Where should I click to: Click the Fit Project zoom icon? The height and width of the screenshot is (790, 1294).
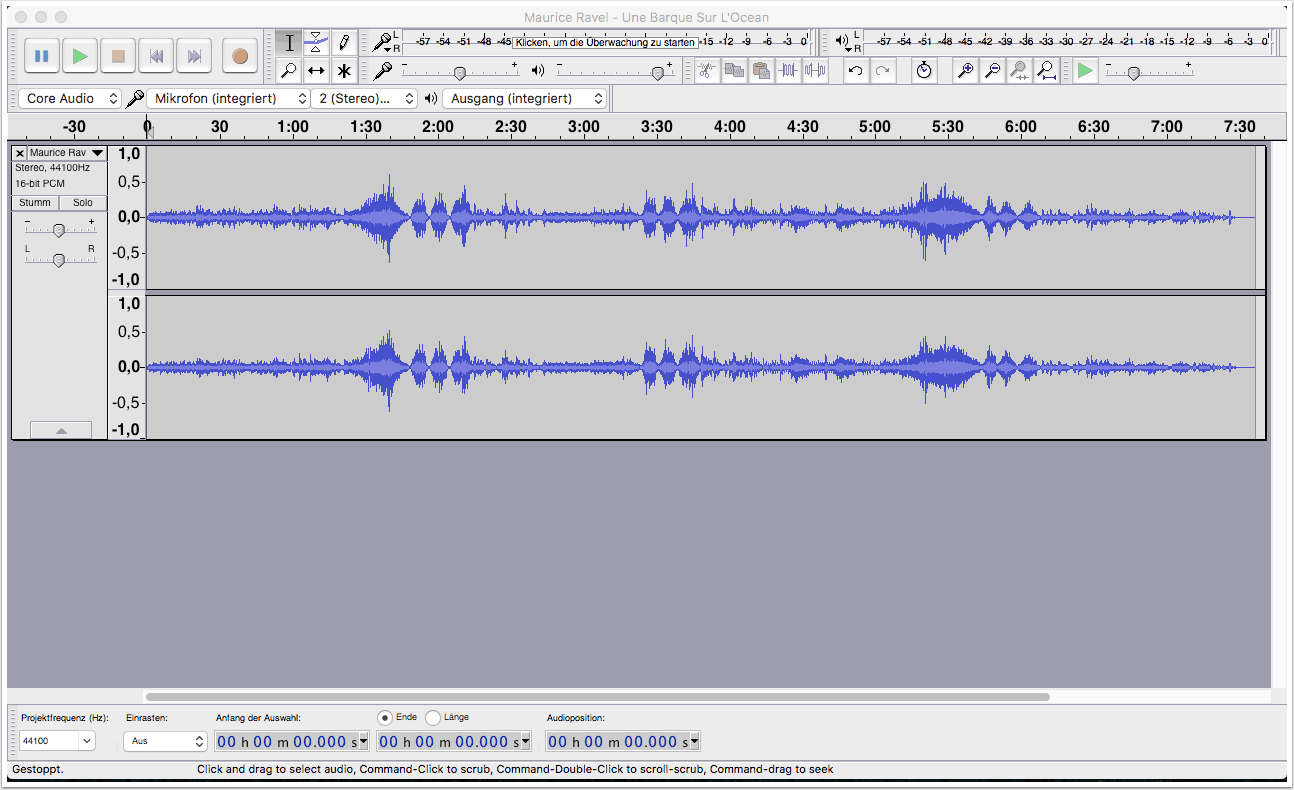click(x=1046, y=71)
